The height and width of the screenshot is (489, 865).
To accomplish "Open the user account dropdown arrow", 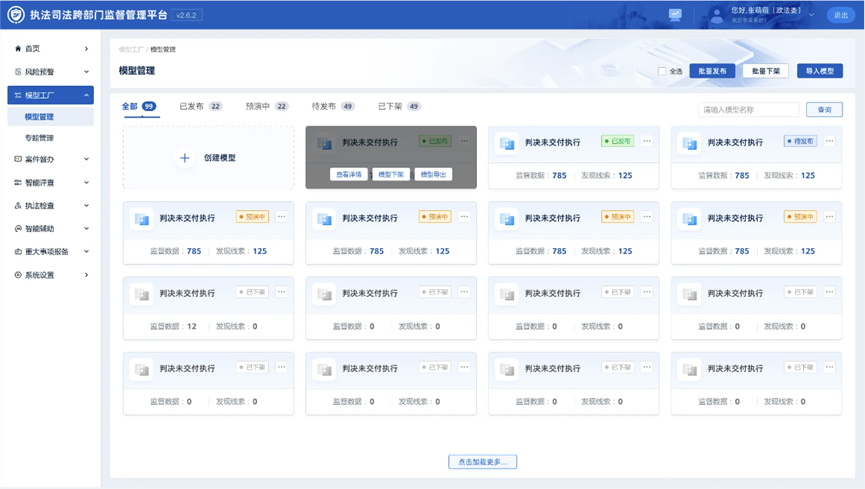I will [x=811, y=15].
